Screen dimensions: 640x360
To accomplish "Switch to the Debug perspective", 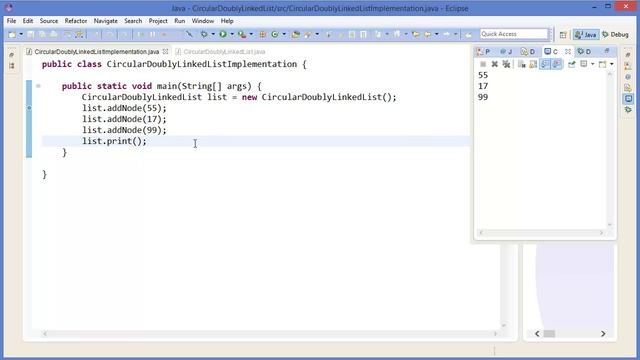I will pos(616,35).
